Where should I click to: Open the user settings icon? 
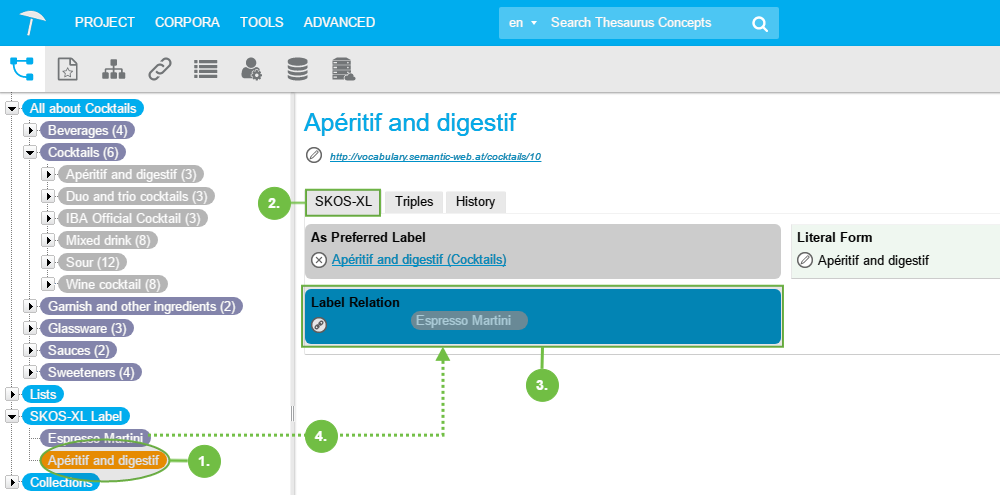point(251,69)
